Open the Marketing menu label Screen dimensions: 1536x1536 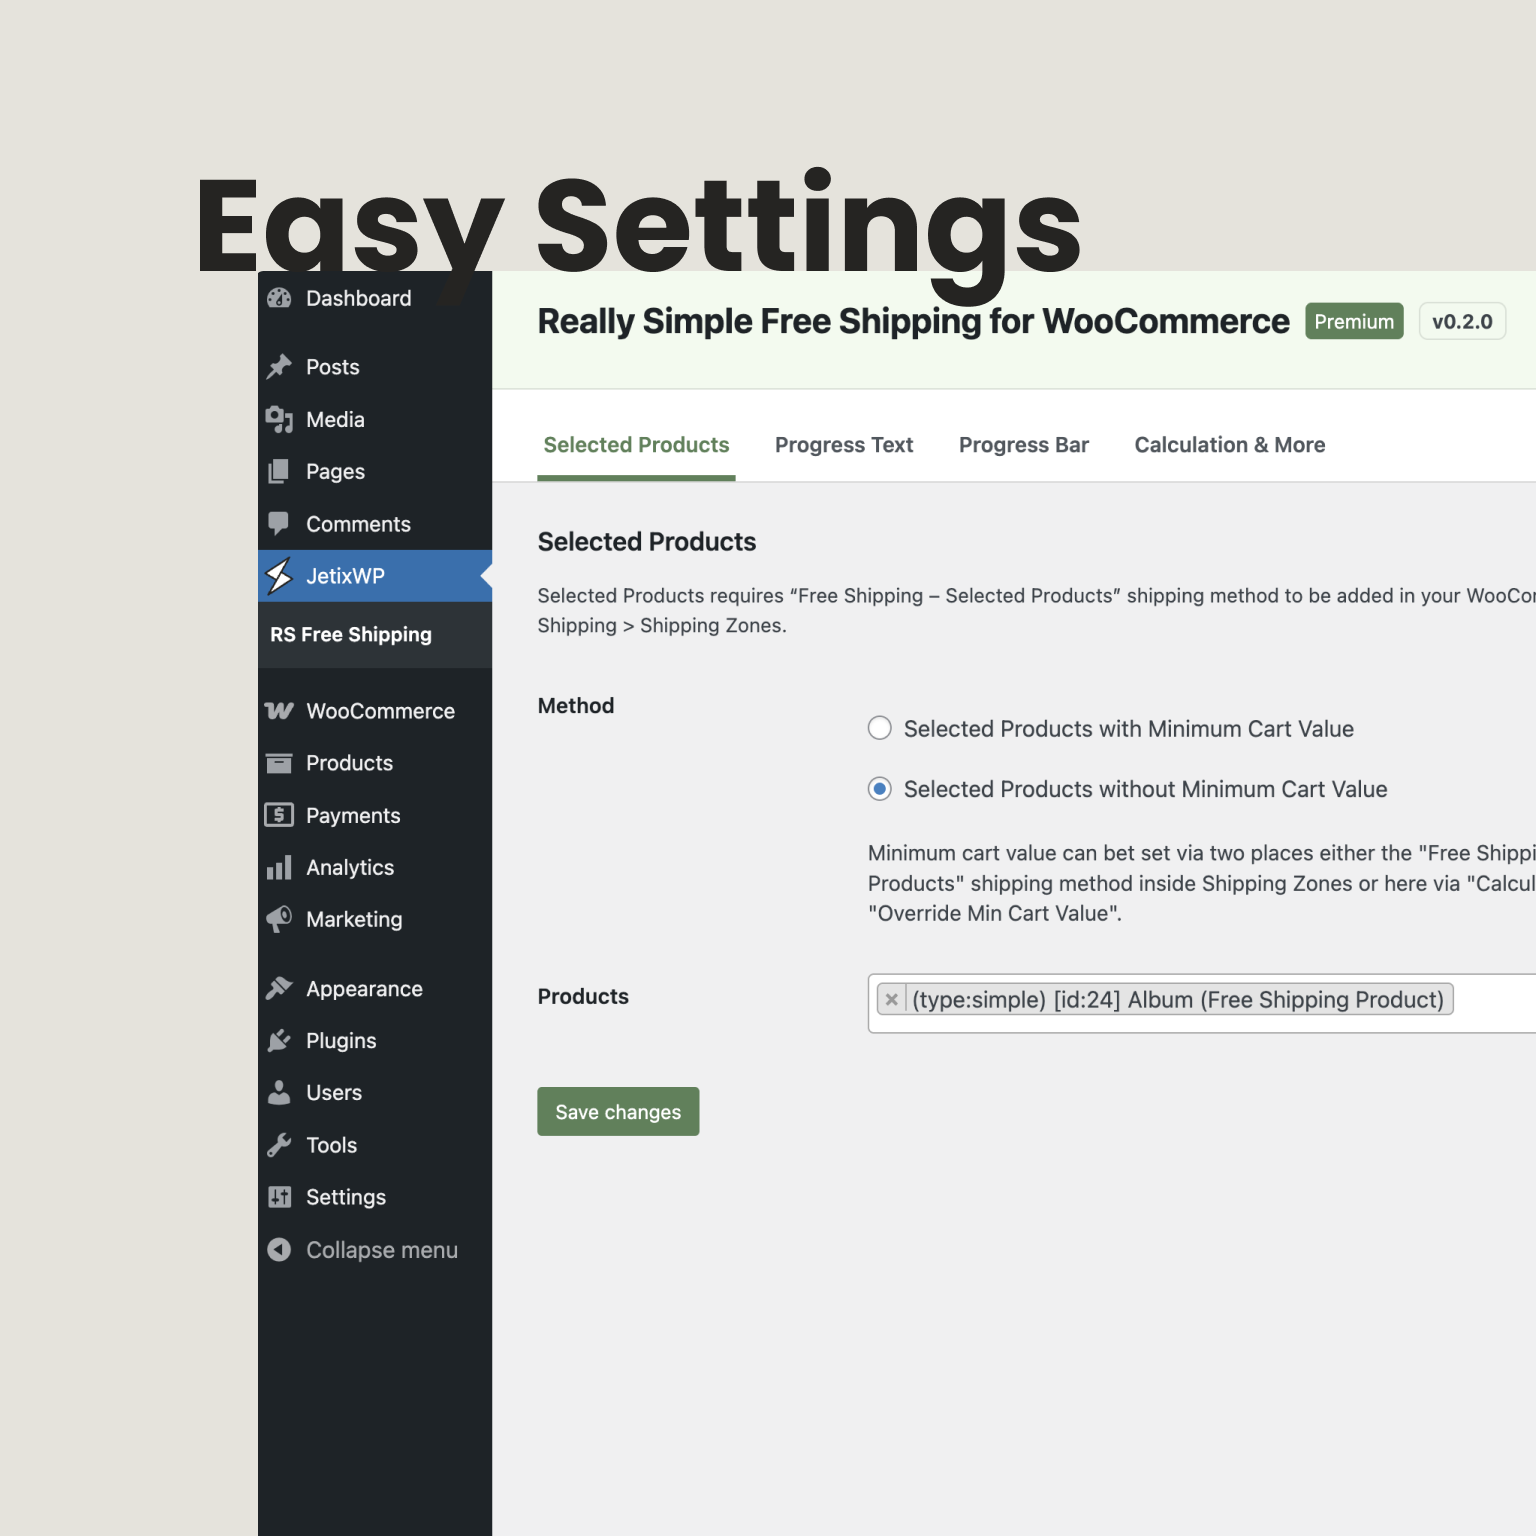(354, 920)
